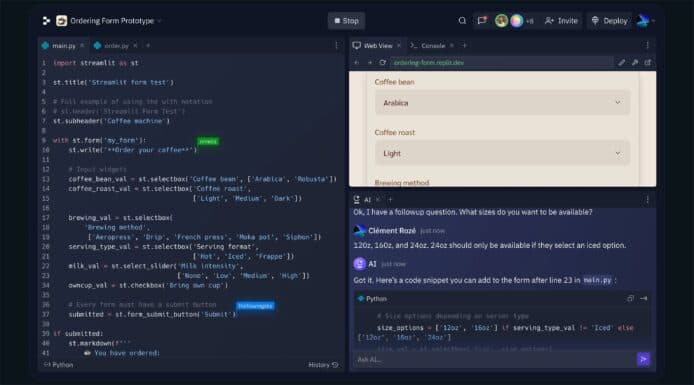This screenshot has width=694, height=385.
Task: Close the AI tab
Action: click(x=378, y=200)
